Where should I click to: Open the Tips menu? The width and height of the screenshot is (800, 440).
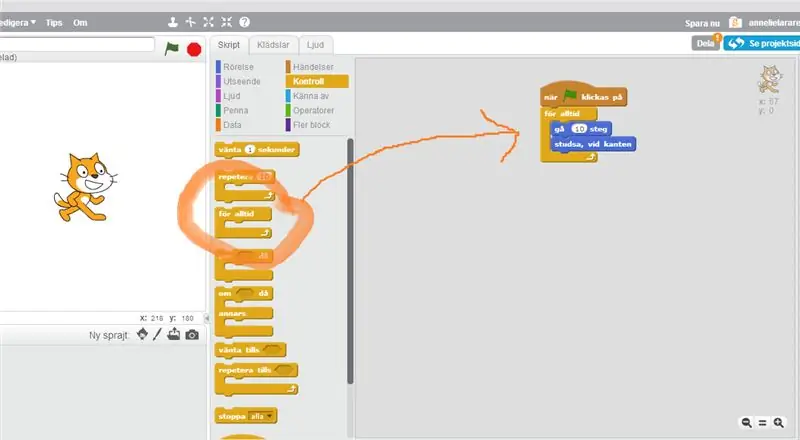click(x=54, y=22)
